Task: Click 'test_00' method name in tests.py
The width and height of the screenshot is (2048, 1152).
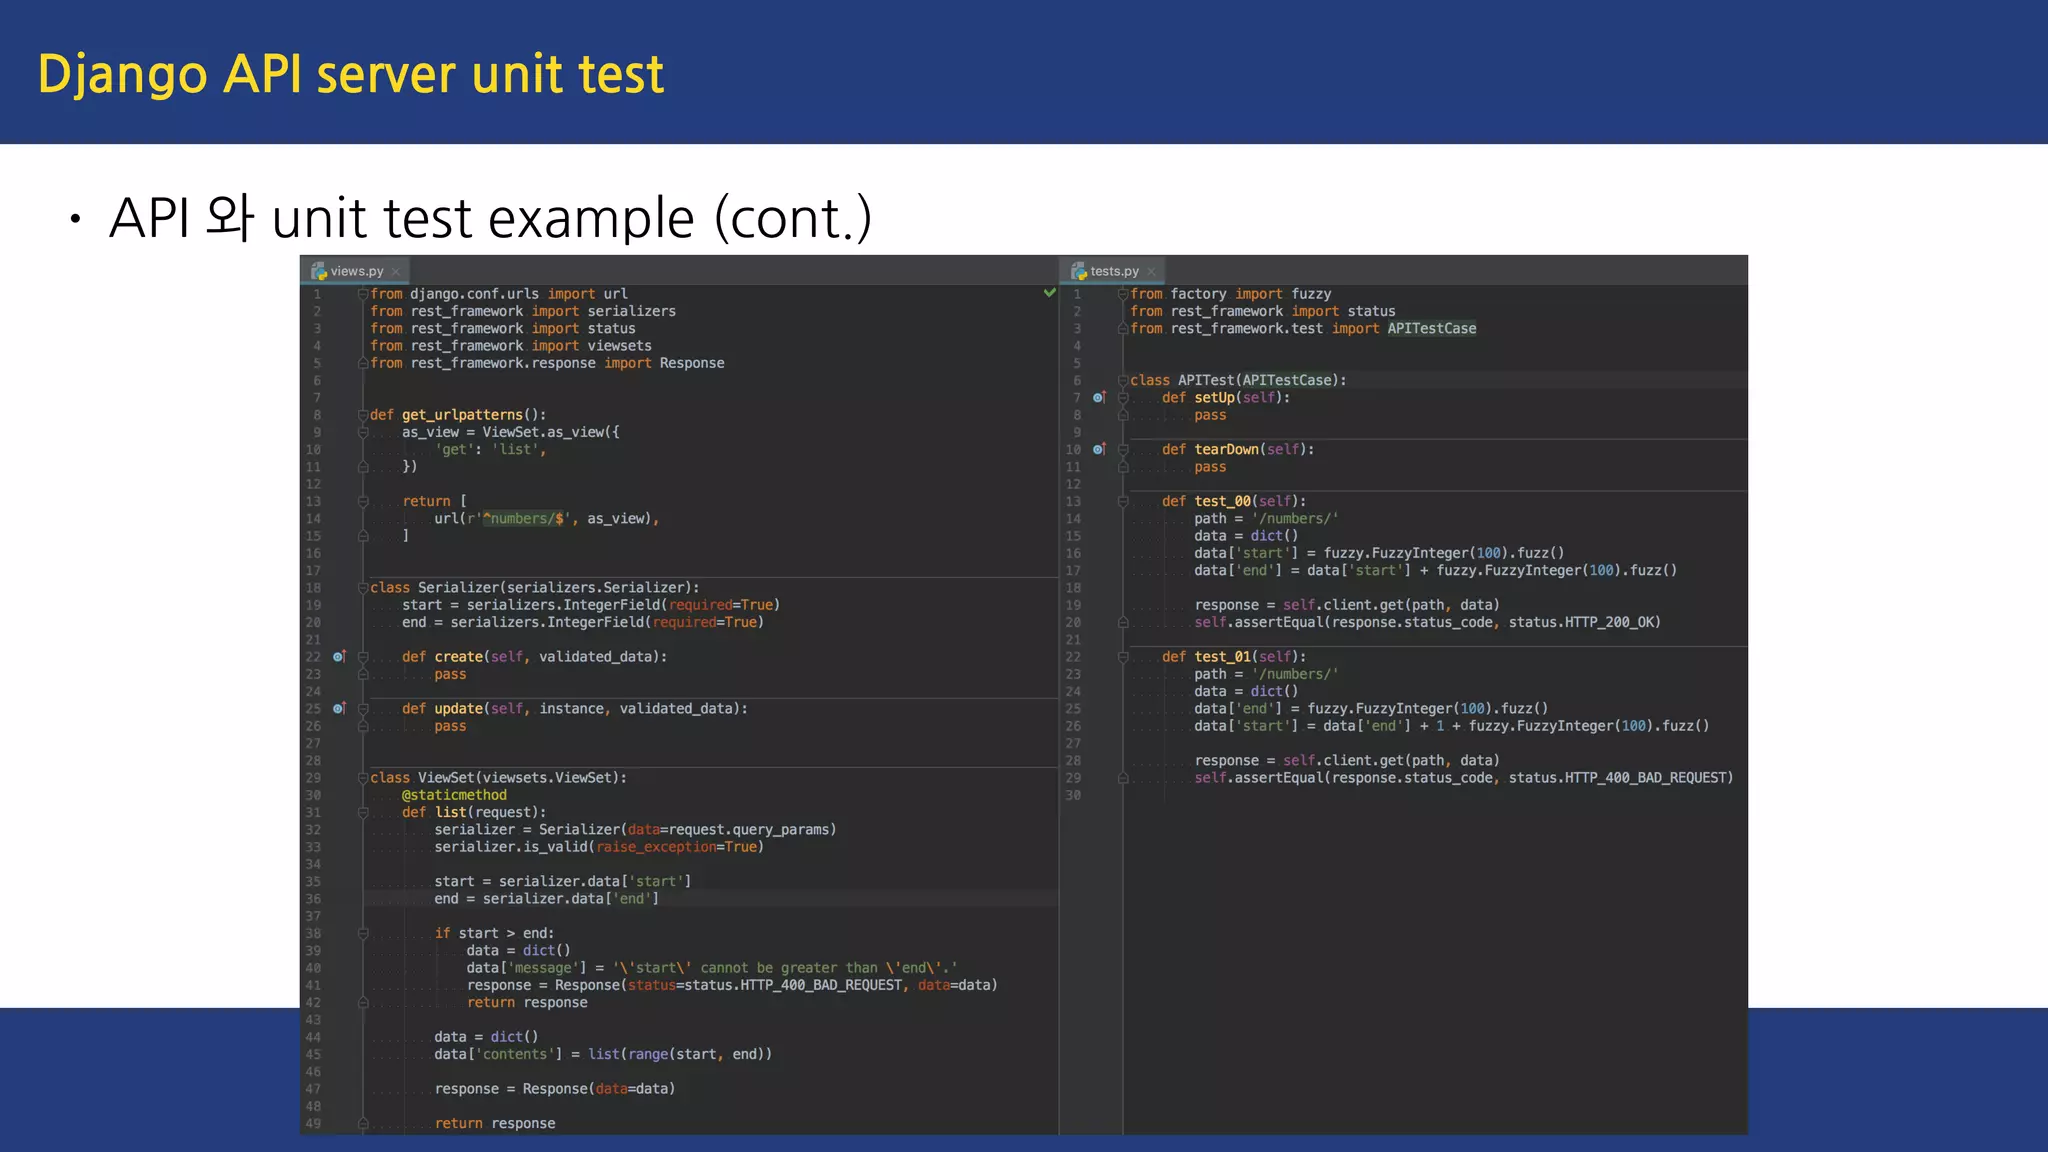Action: point(1222,502)
